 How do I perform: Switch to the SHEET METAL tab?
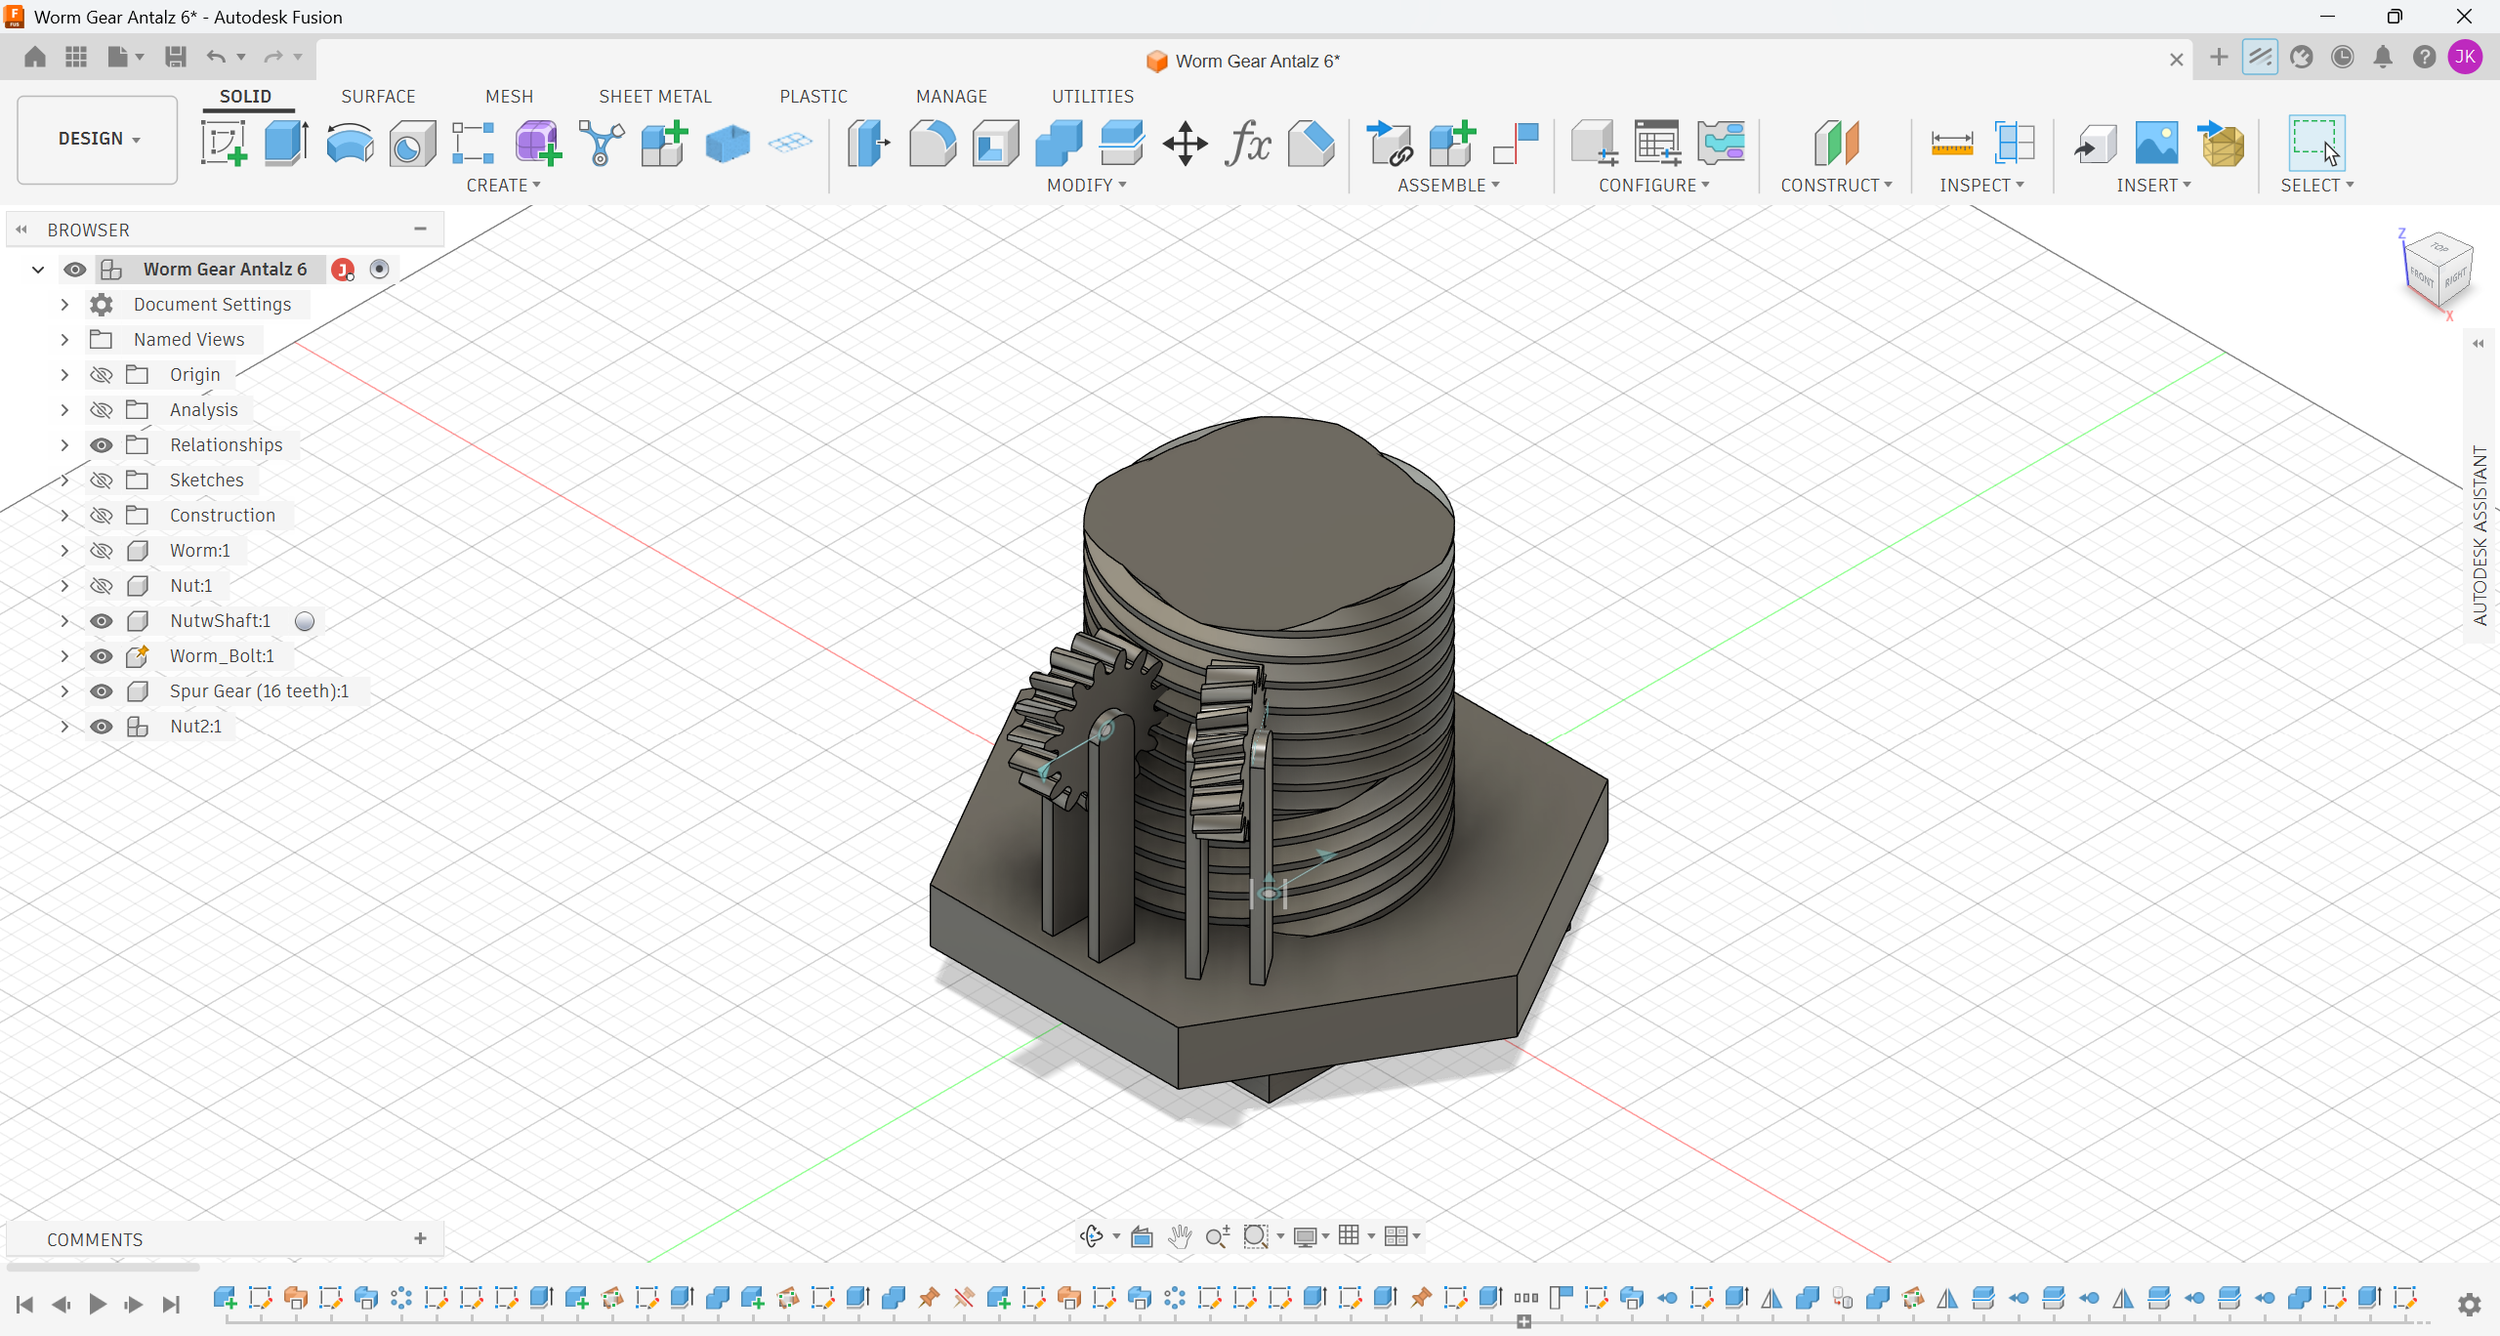pyautogui.click(x=655, y=96)
